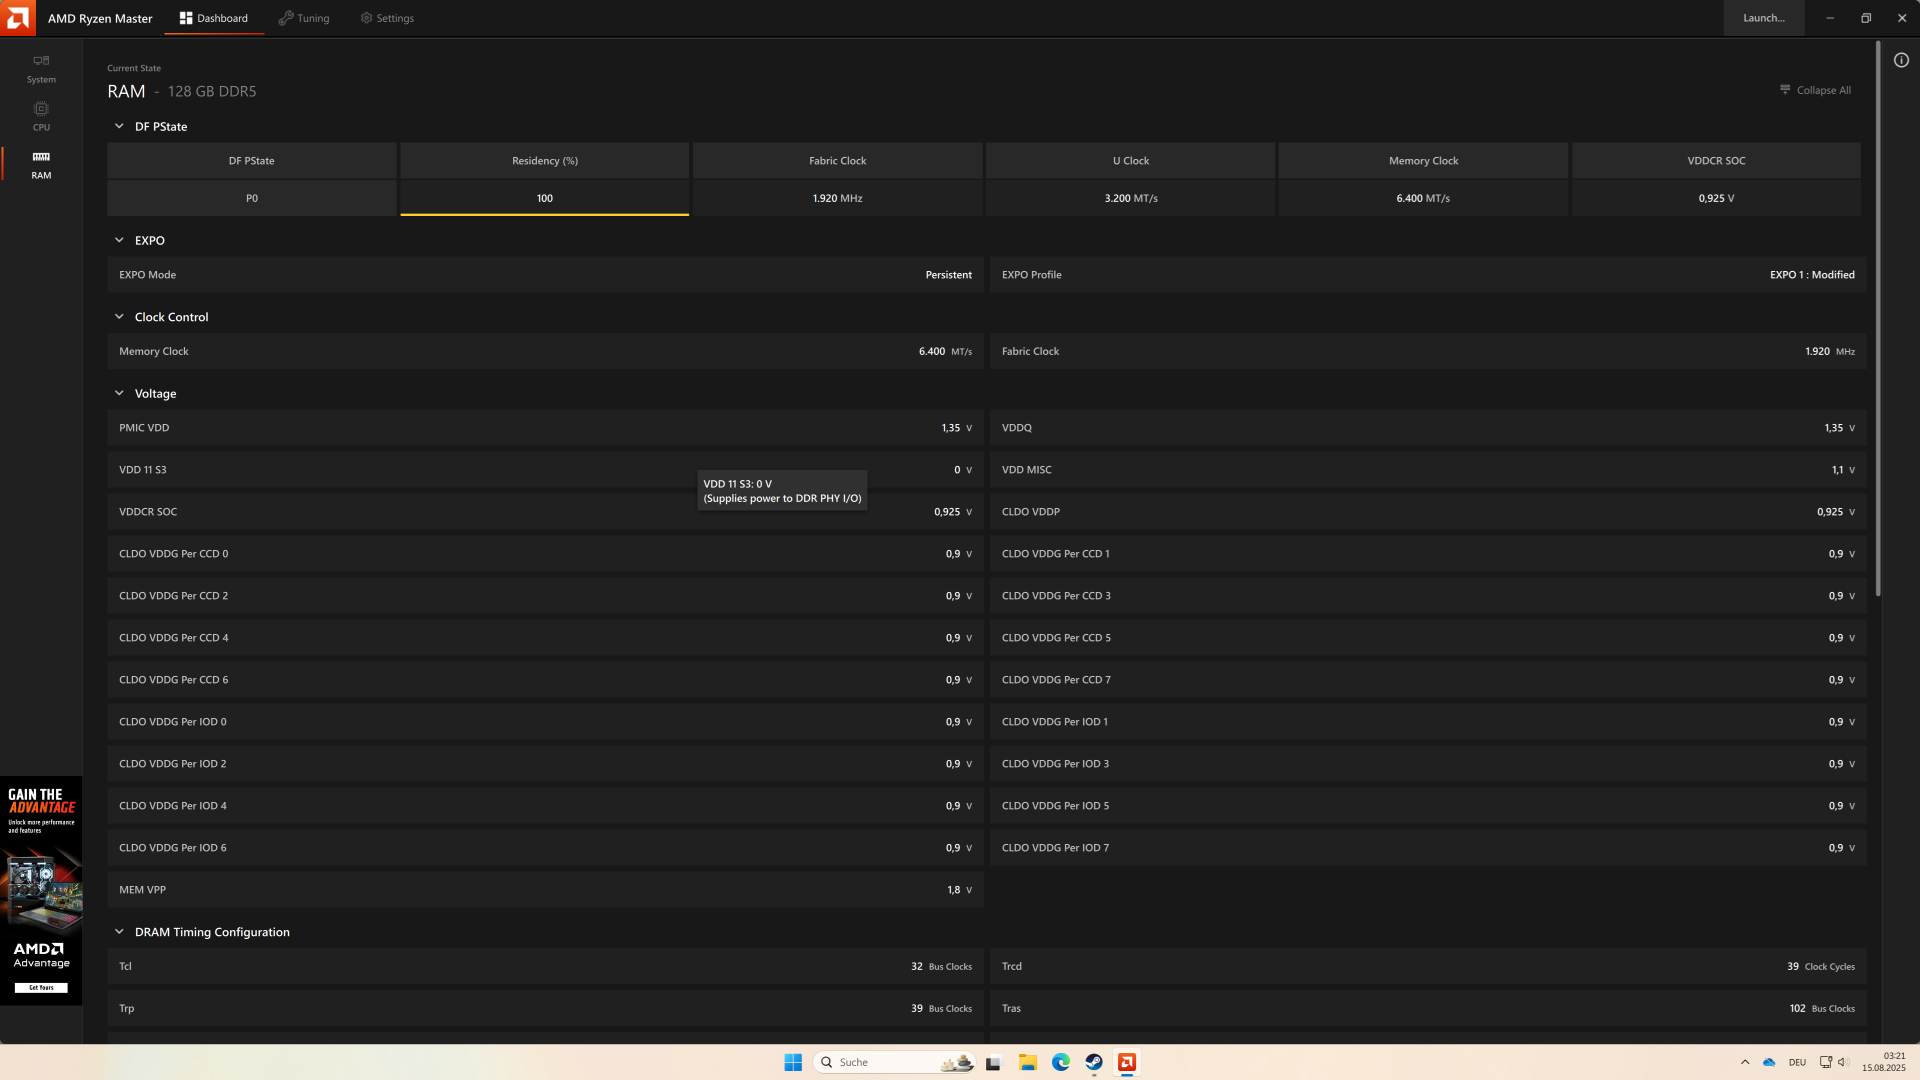1920x1080 pixels.
Task: Click the PMIC VDD row
Action: 546,427
